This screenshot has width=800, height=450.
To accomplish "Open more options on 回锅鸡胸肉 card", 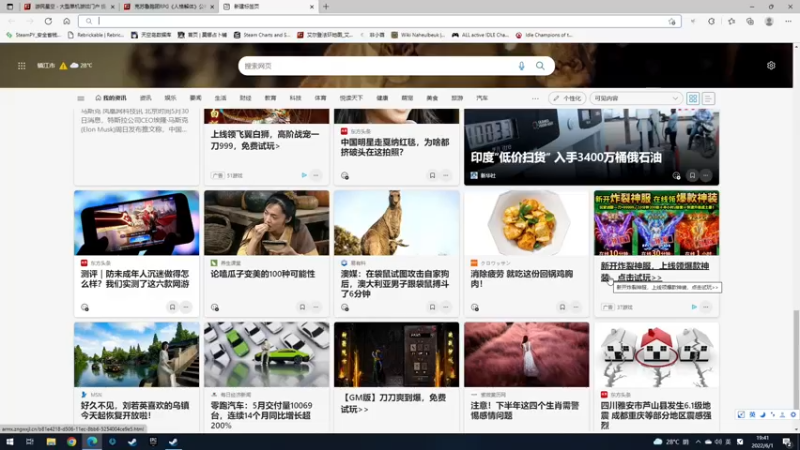I will 576,307.
